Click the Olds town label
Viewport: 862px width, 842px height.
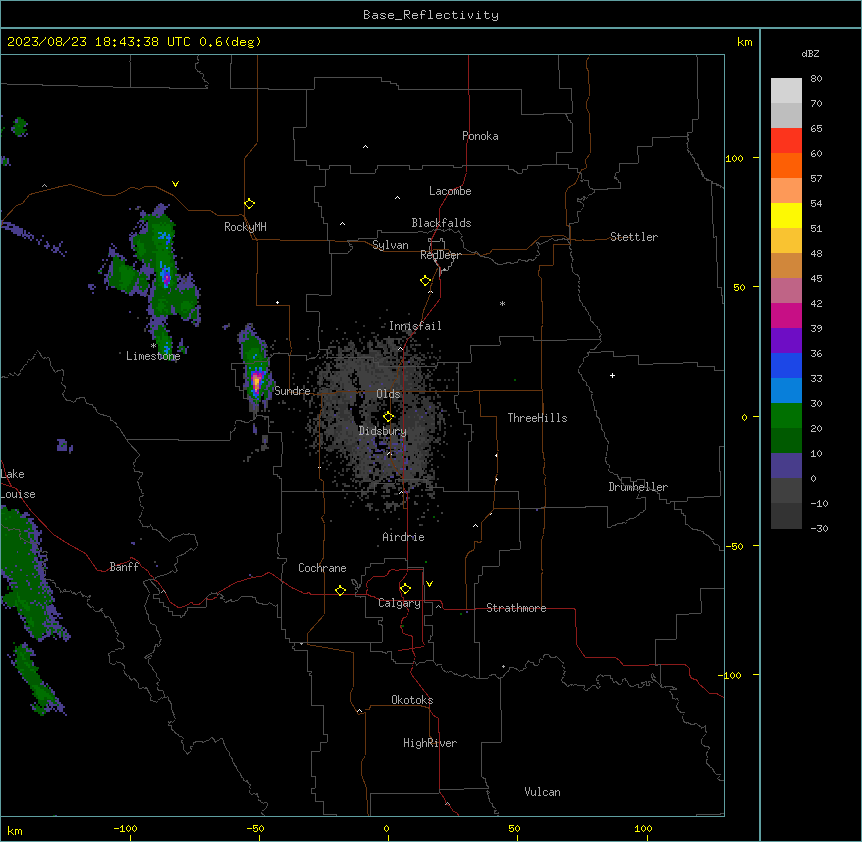[x=388, y=394]
